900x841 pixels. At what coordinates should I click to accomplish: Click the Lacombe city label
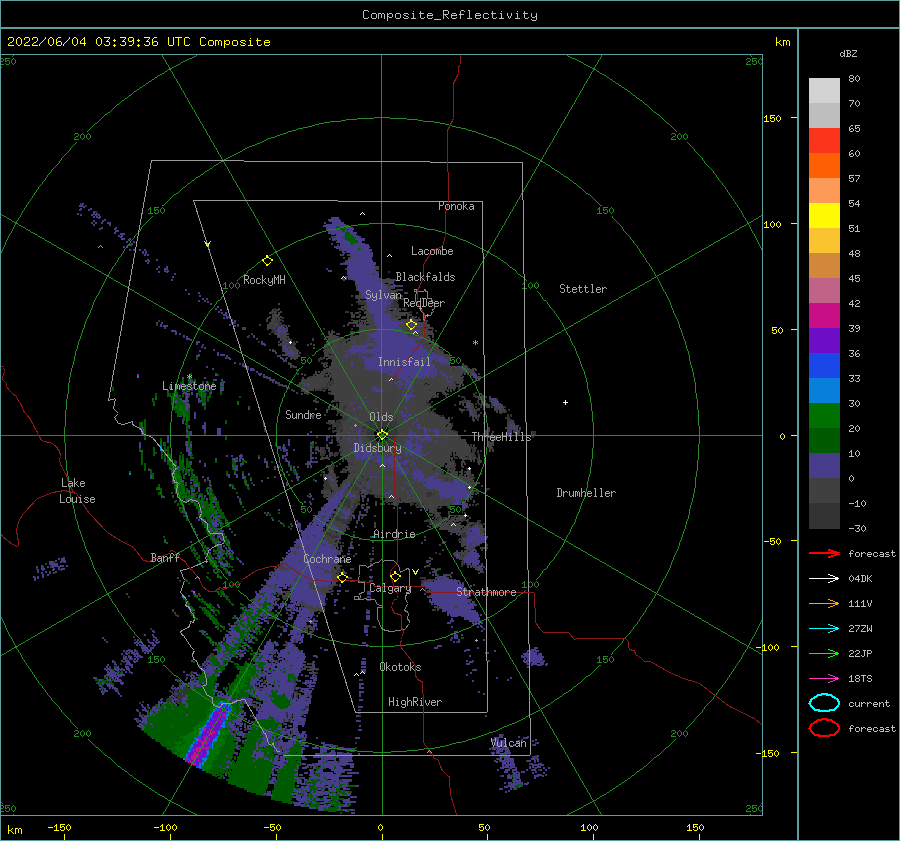point(432,251)
